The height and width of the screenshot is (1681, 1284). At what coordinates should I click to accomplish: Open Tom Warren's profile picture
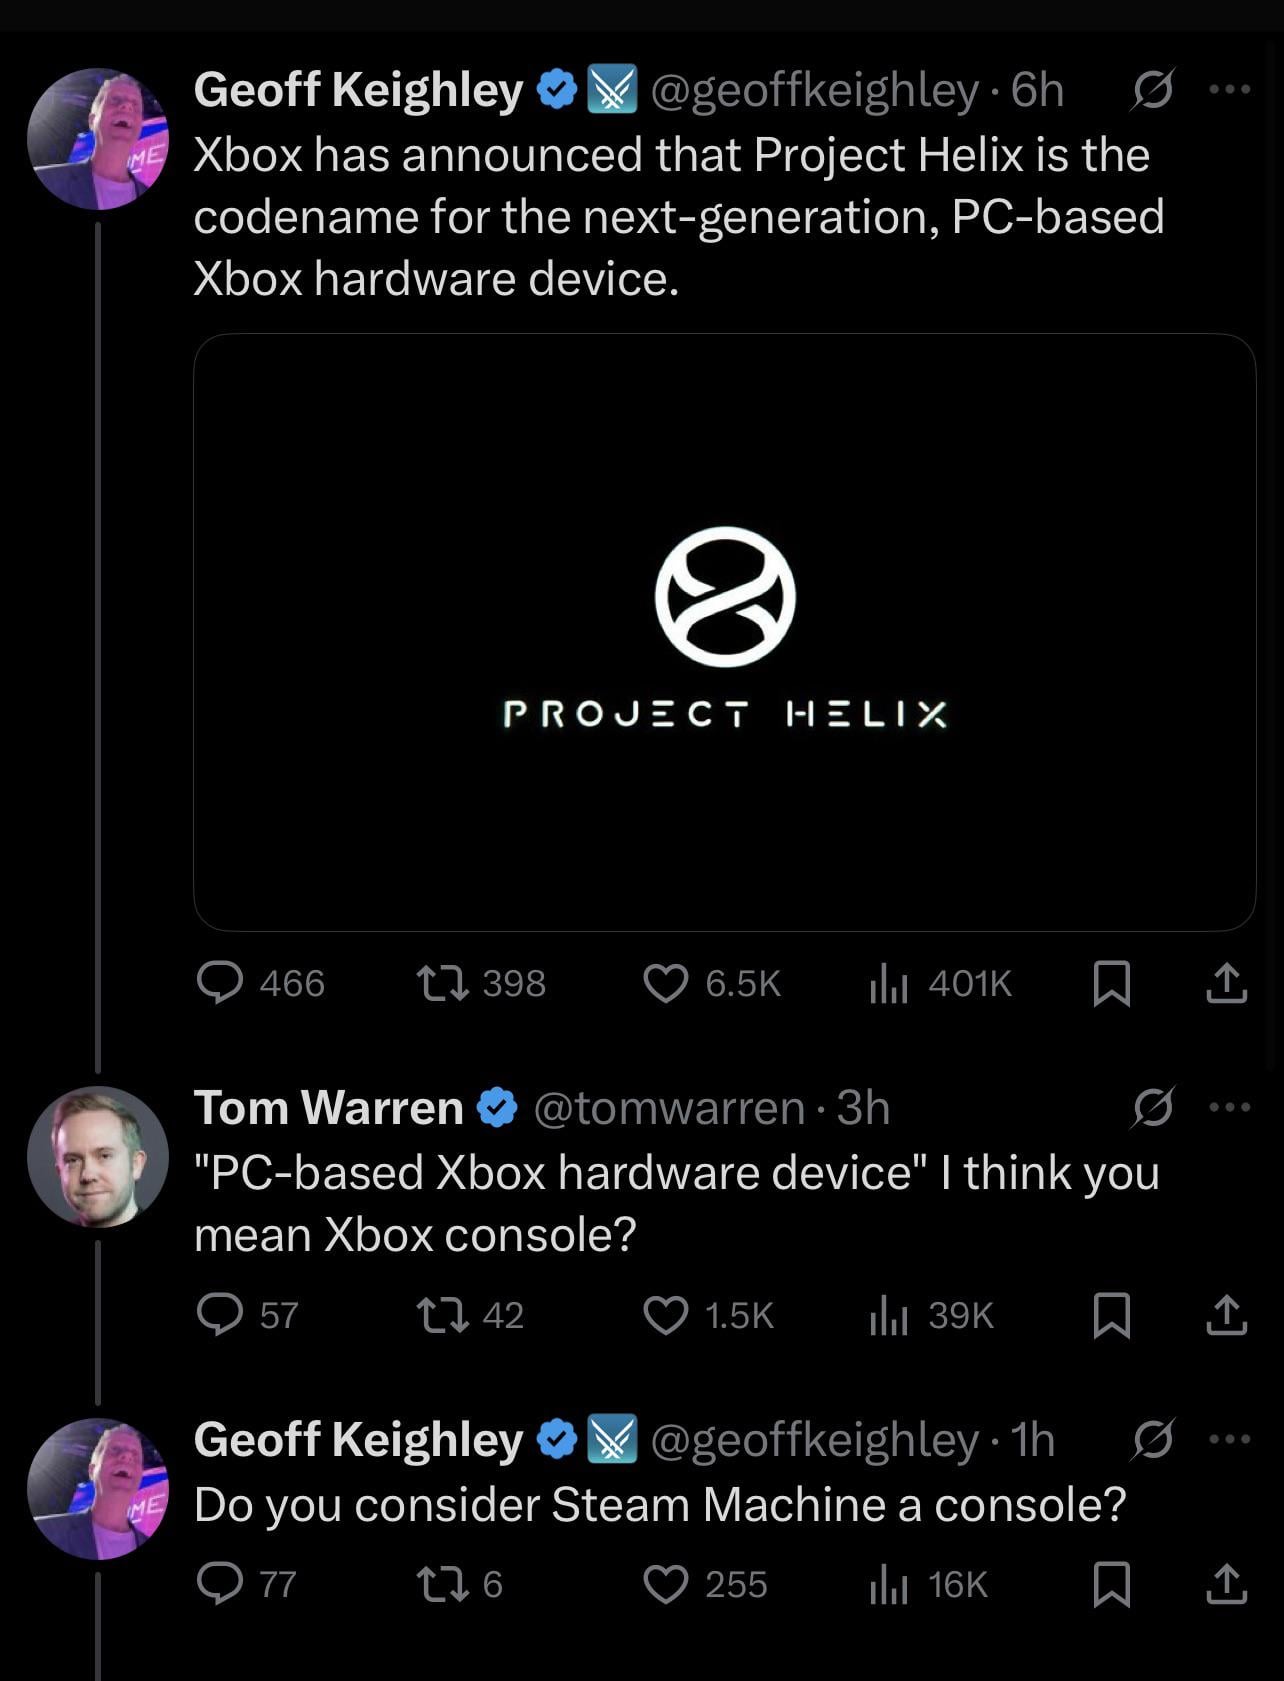click(x=97, y=1157)
